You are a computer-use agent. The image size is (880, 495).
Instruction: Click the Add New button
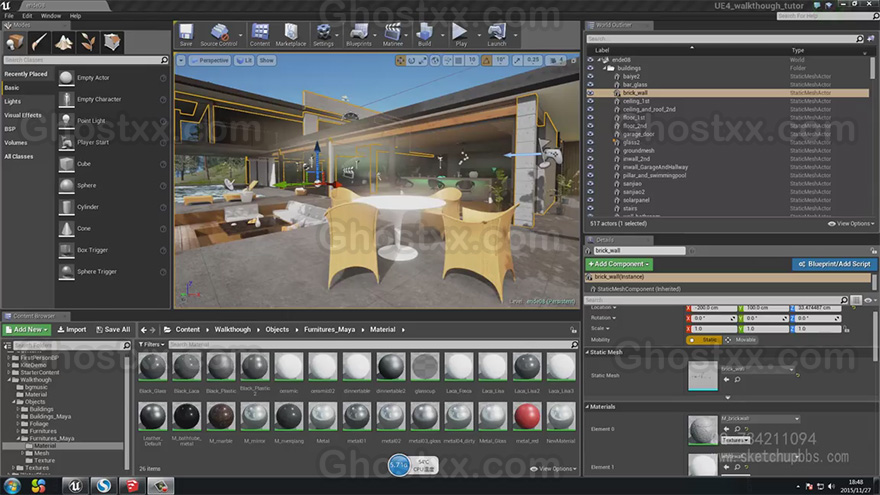[26, 330]
